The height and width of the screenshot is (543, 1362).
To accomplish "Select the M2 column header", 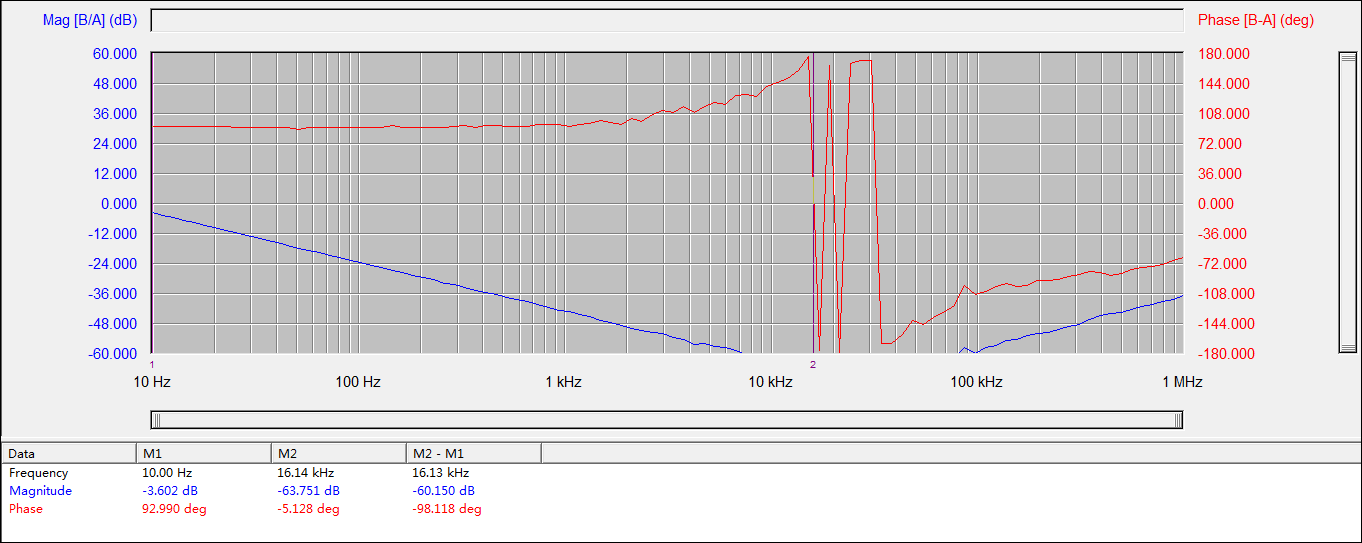I will 339,453.
